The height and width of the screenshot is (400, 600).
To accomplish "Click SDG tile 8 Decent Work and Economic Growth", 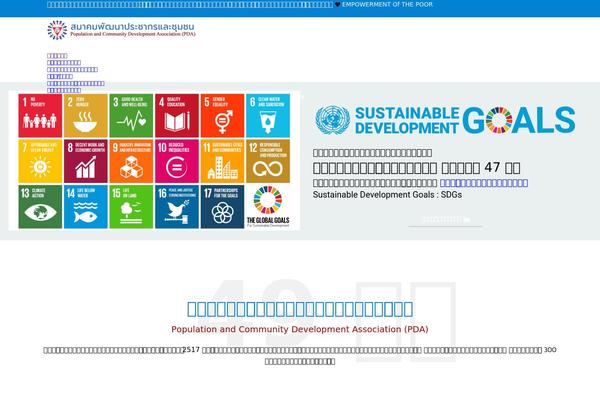I will pos(86,161).
